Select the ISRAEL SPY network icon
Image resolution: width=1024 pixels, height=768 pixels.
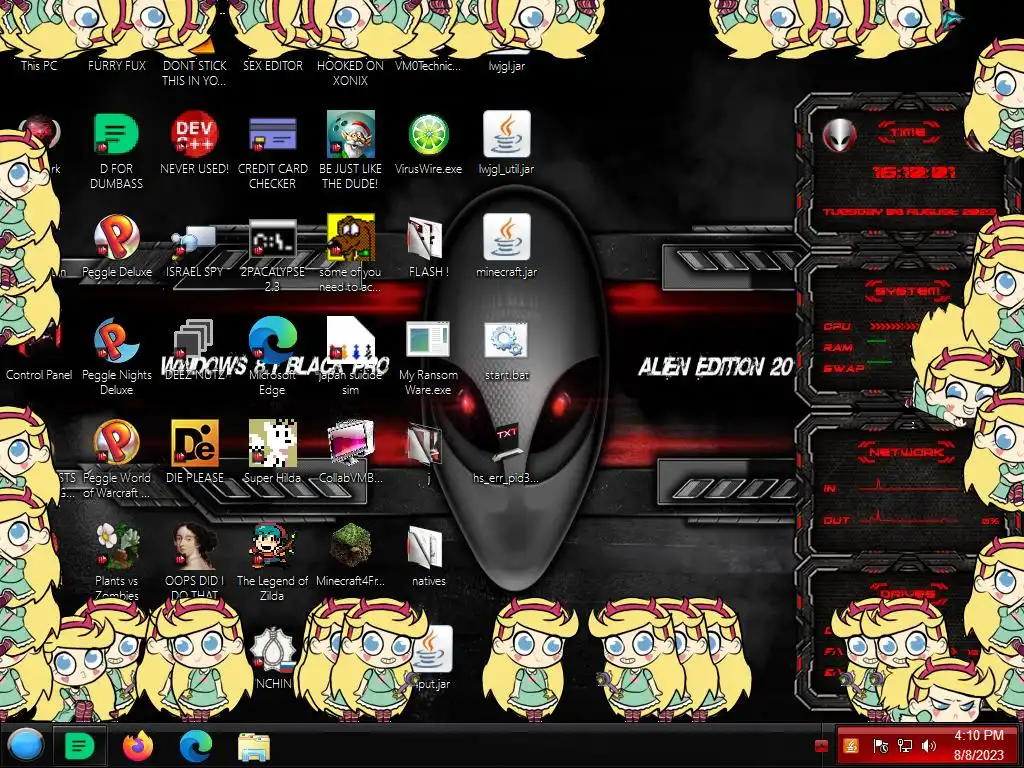click(194, 242)
